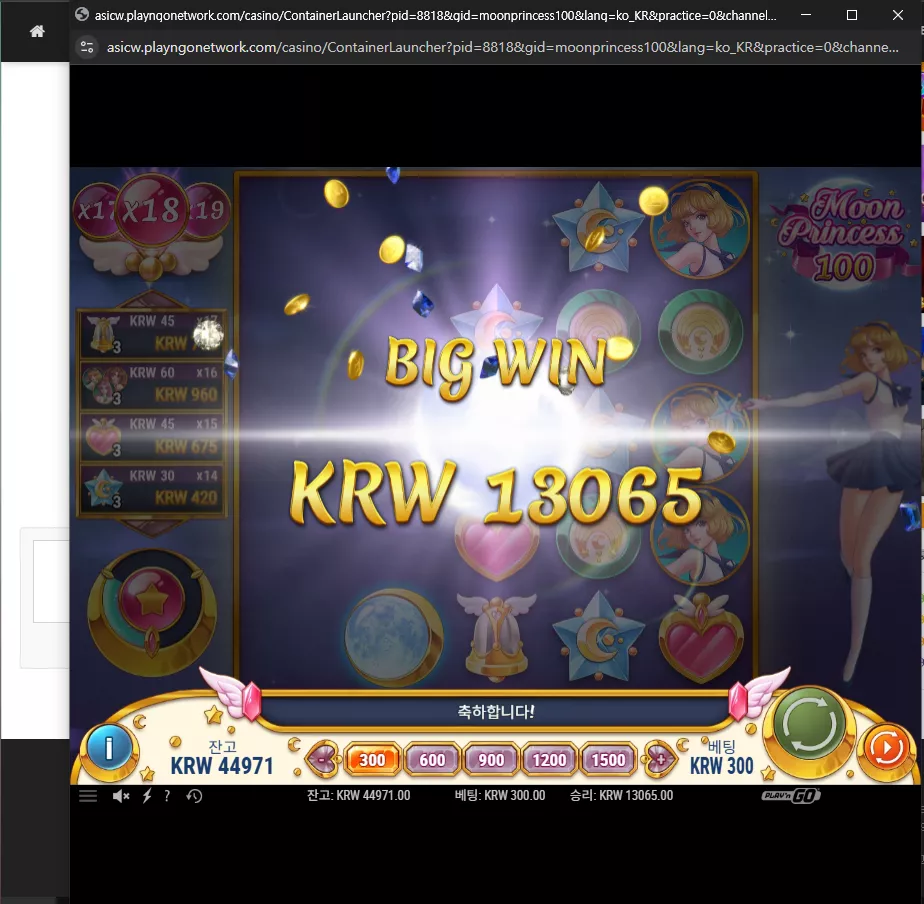924x904 pixels.
Task: Decrease bet with minus heart button
Action: [x=322, y=759]
